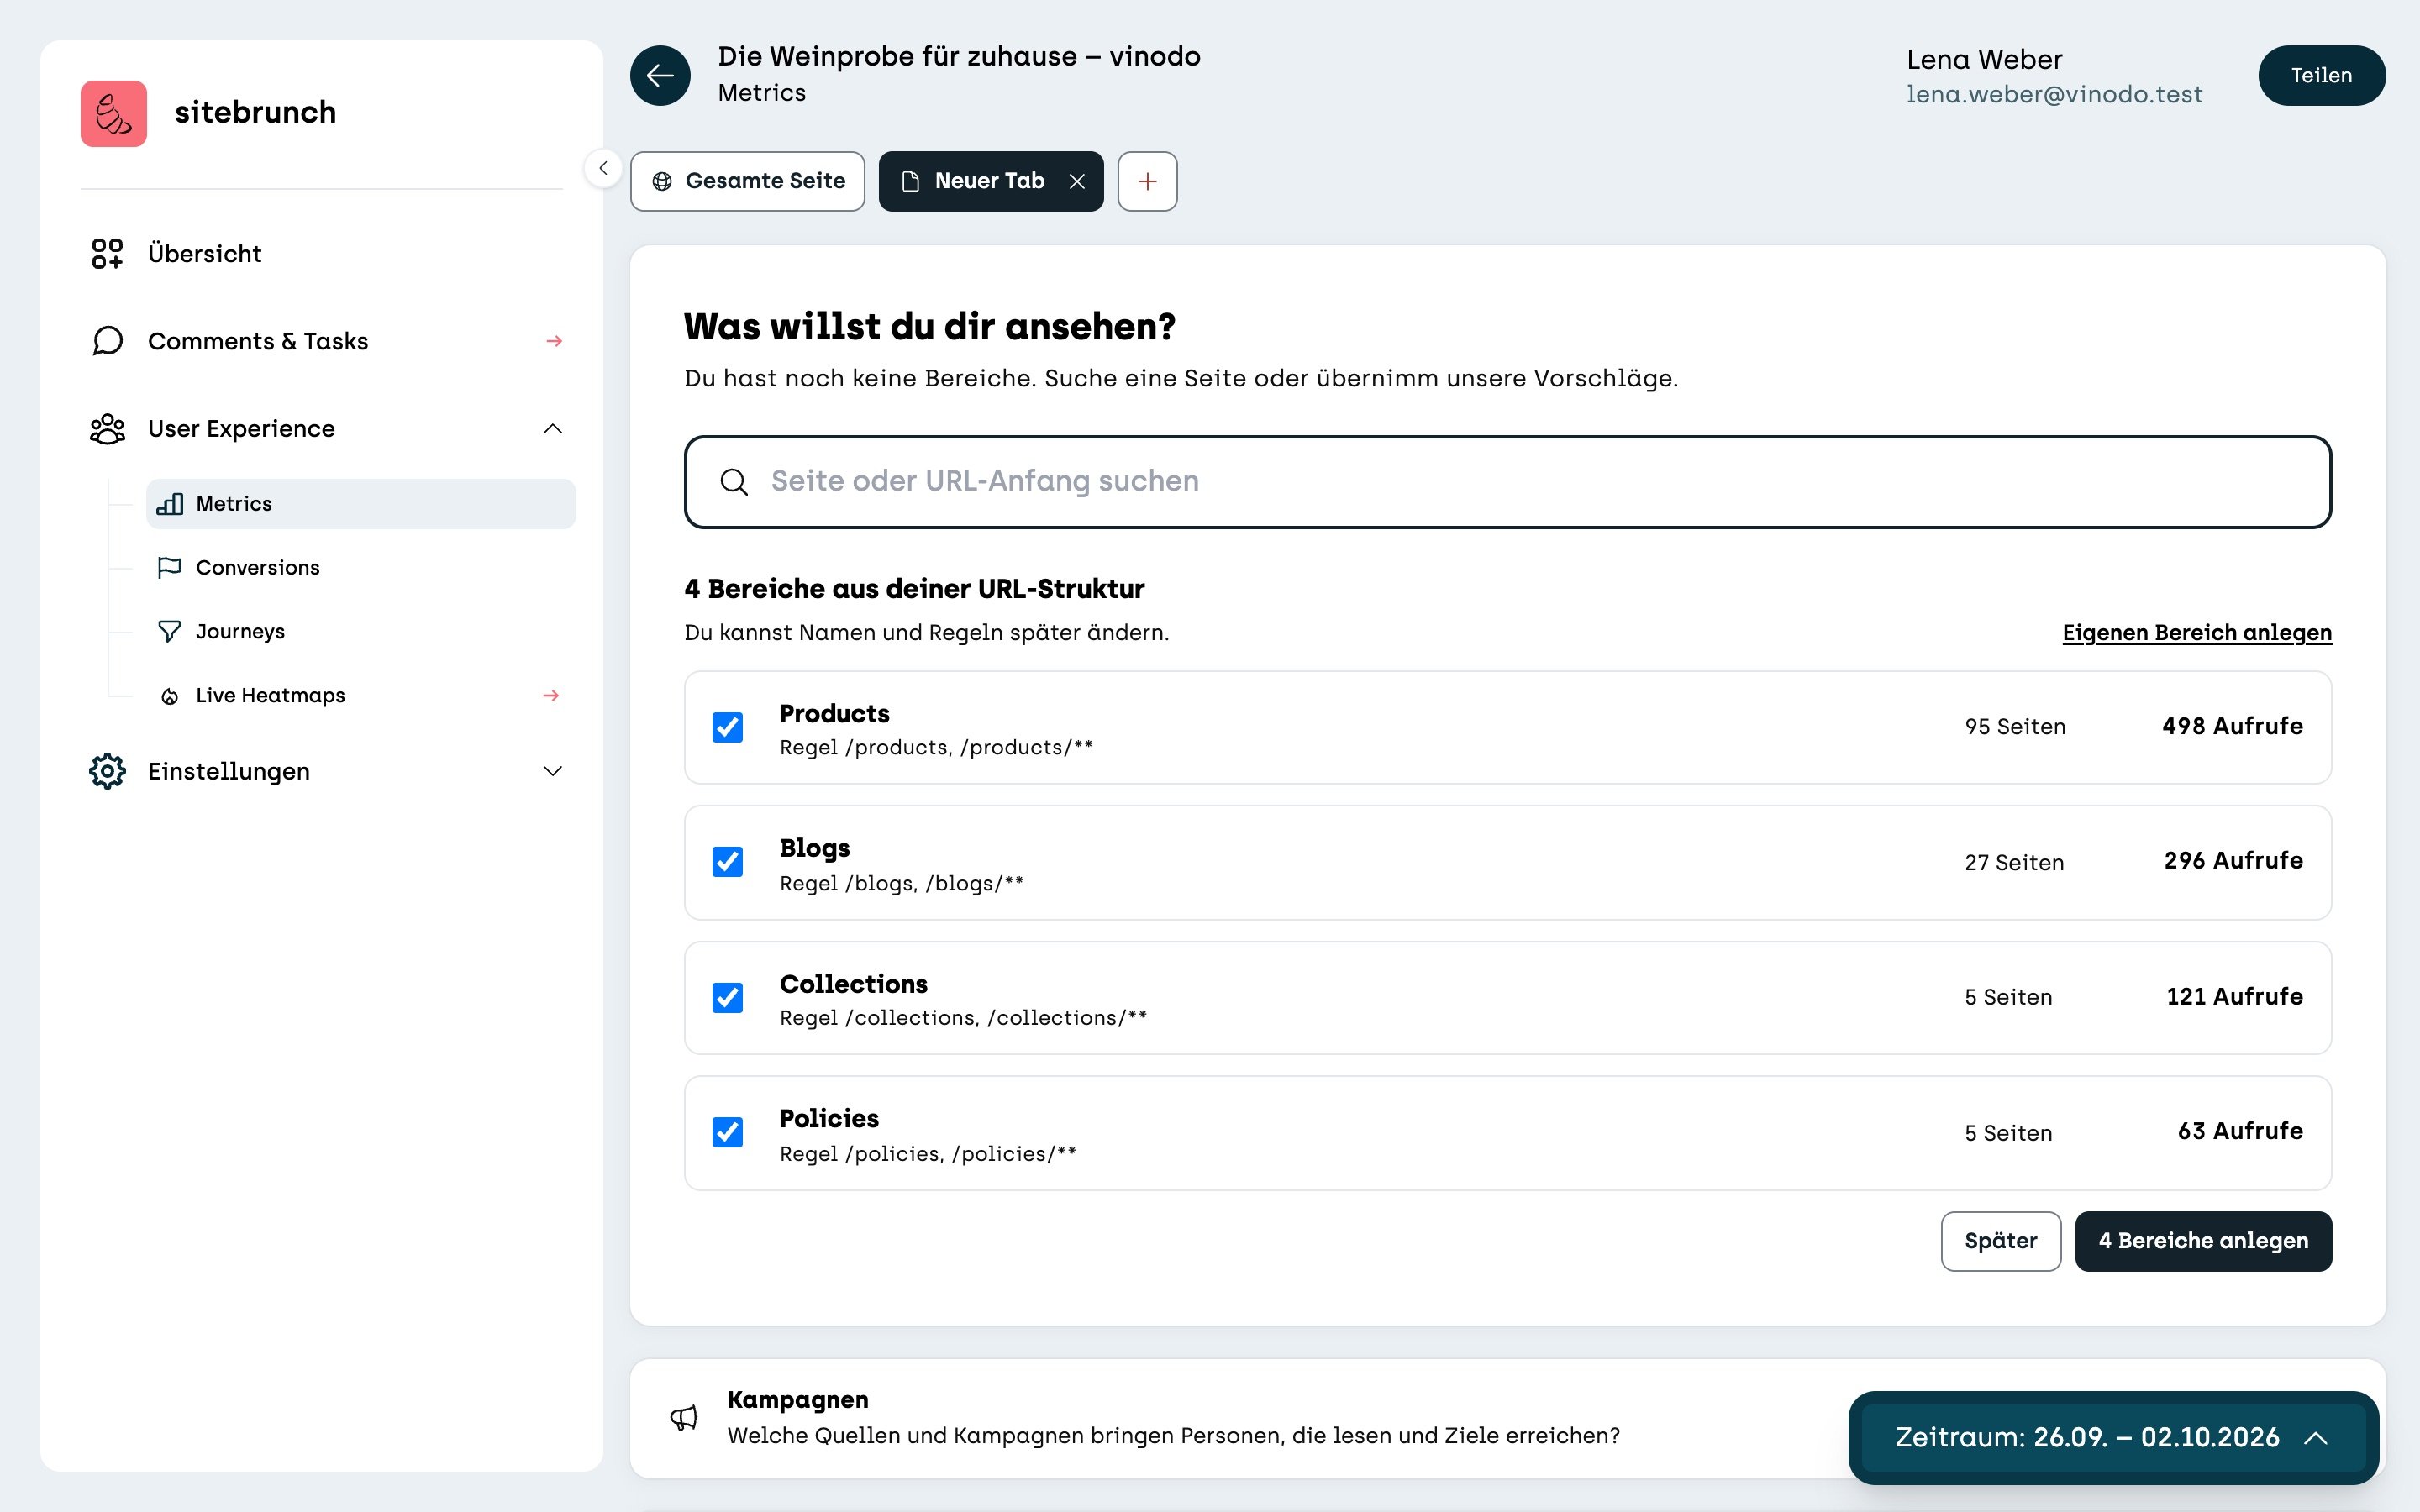Click the Regel /collections, /collections/** text
2420x1512 pixels.
[x=963, y=1017]
